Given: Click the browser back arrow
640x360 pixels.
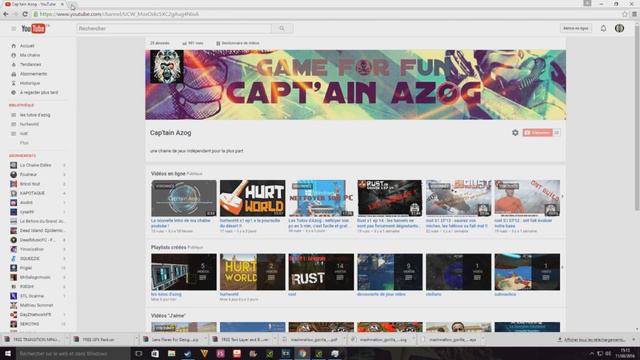Looking at the screenshot, I should click(x=6, y=14).
